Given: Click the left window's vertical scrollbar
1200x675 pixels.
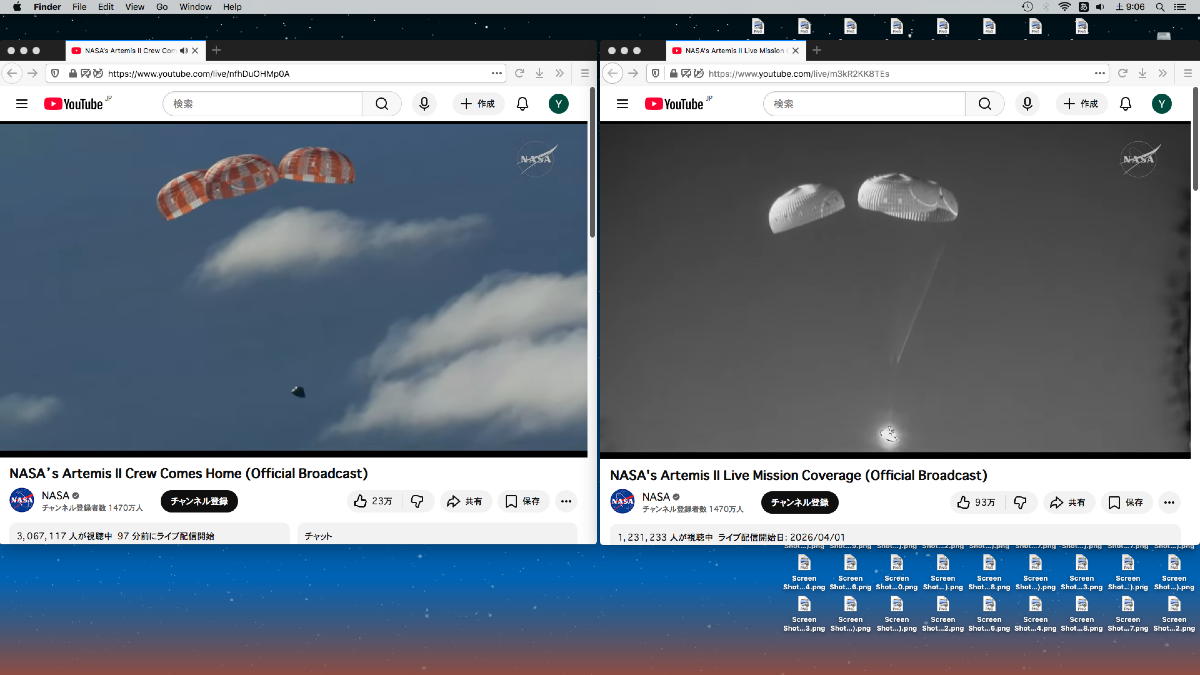Looking at the screenshot, I should [592, 180].
